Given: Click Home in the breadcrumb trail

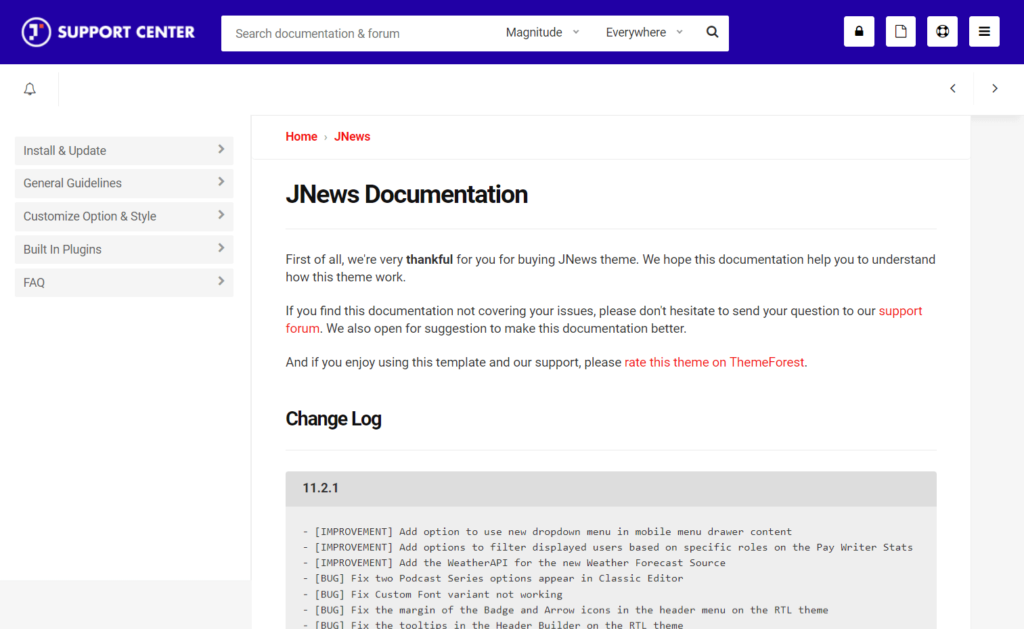Looking at the screenshot, I should click(301, 136).
